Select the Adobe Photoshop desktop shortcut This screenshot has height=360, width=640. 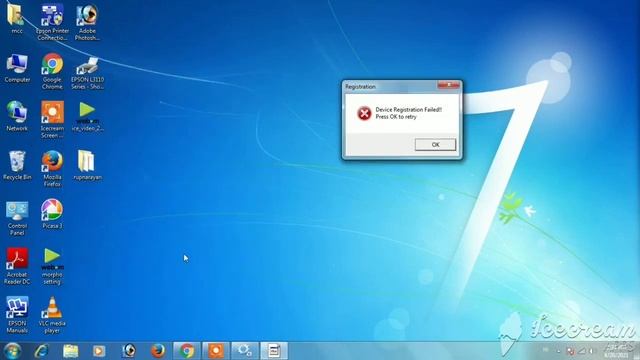pyautogui.click(x=87, y=22)
